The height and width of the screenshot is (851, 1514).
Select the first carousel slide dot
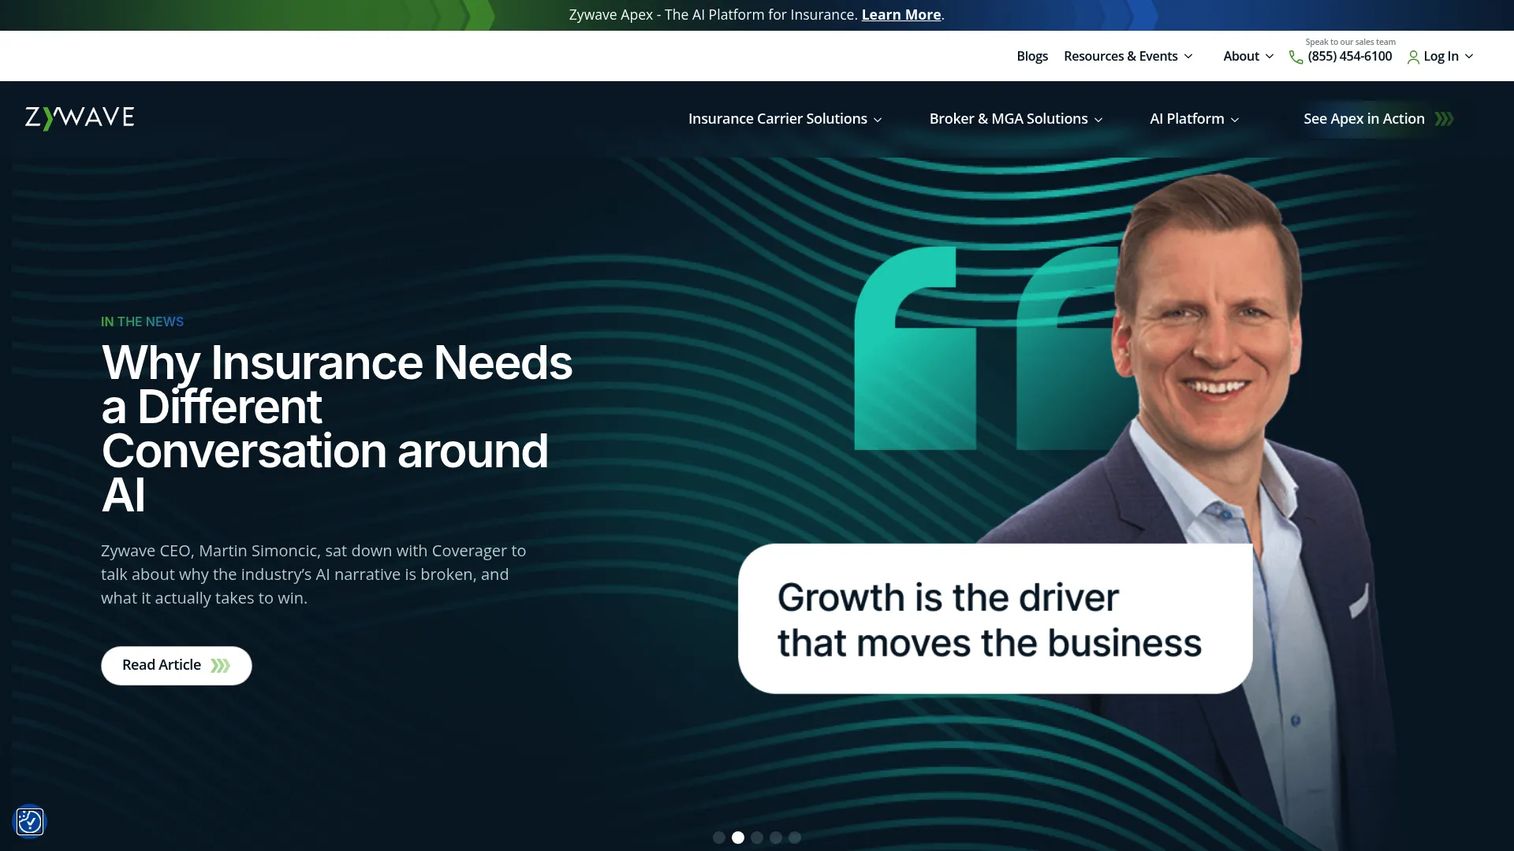[719, 838]
